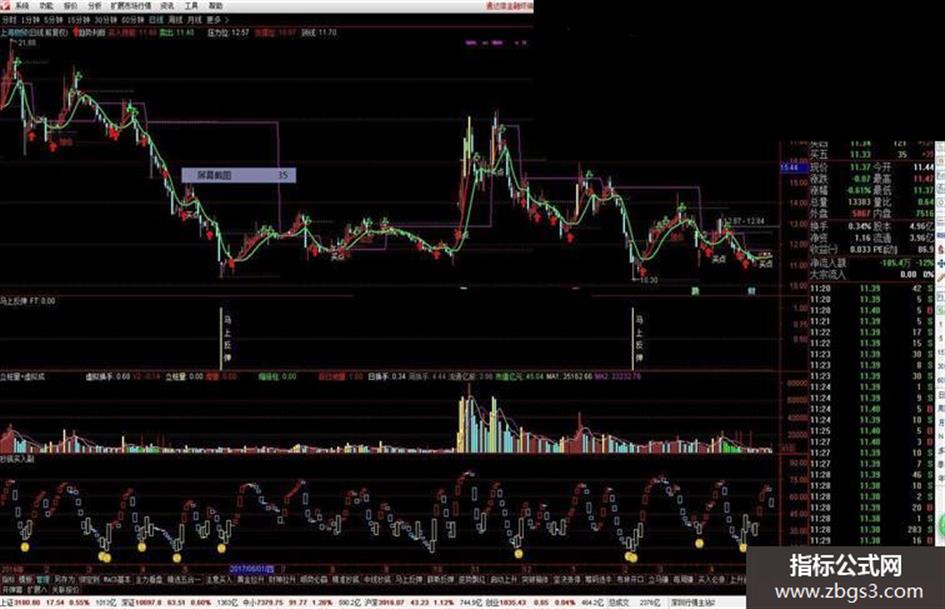Image resolution: width=945 pixels, height=609 pixels.
Task: Click the 马上反弹 FT indicator title
Action: [x=28, y=300]
